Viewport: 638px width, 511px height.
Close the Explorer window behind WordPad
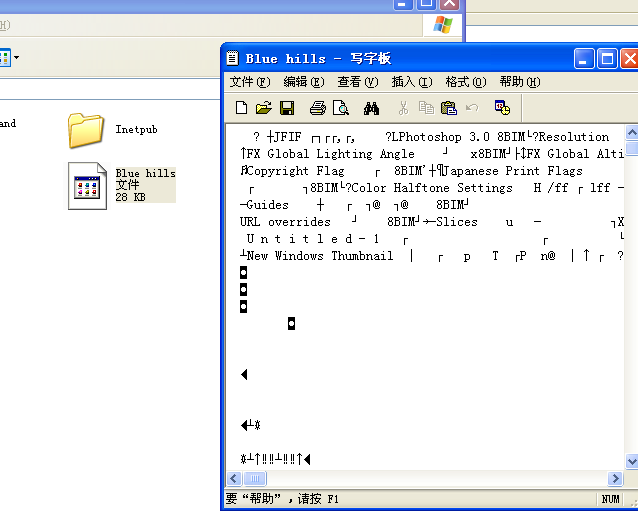450,4
